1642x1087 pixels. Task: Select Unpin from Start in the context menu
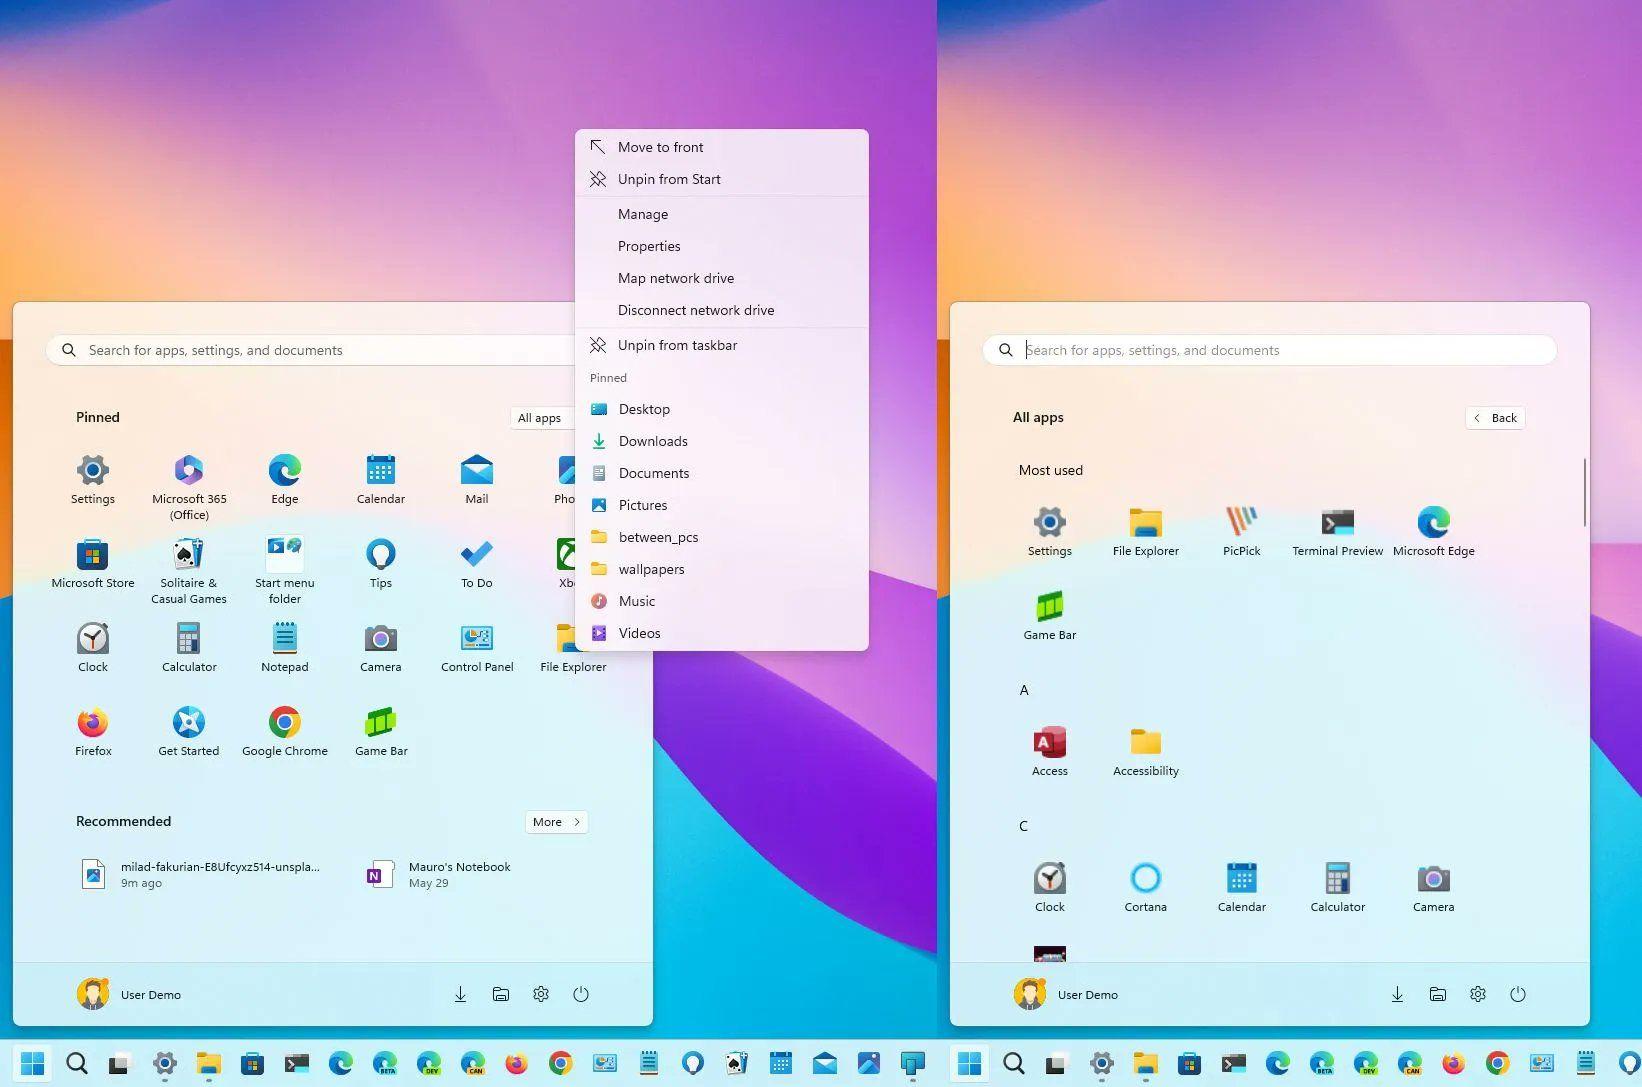tap(669, 179)
